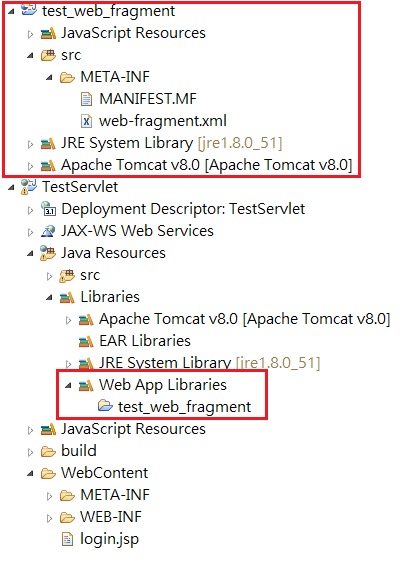Click test_web_fragment folder icon under Web App Libraries
The height and width of the screenshot is (562, 407).
(x=105, y=406)
